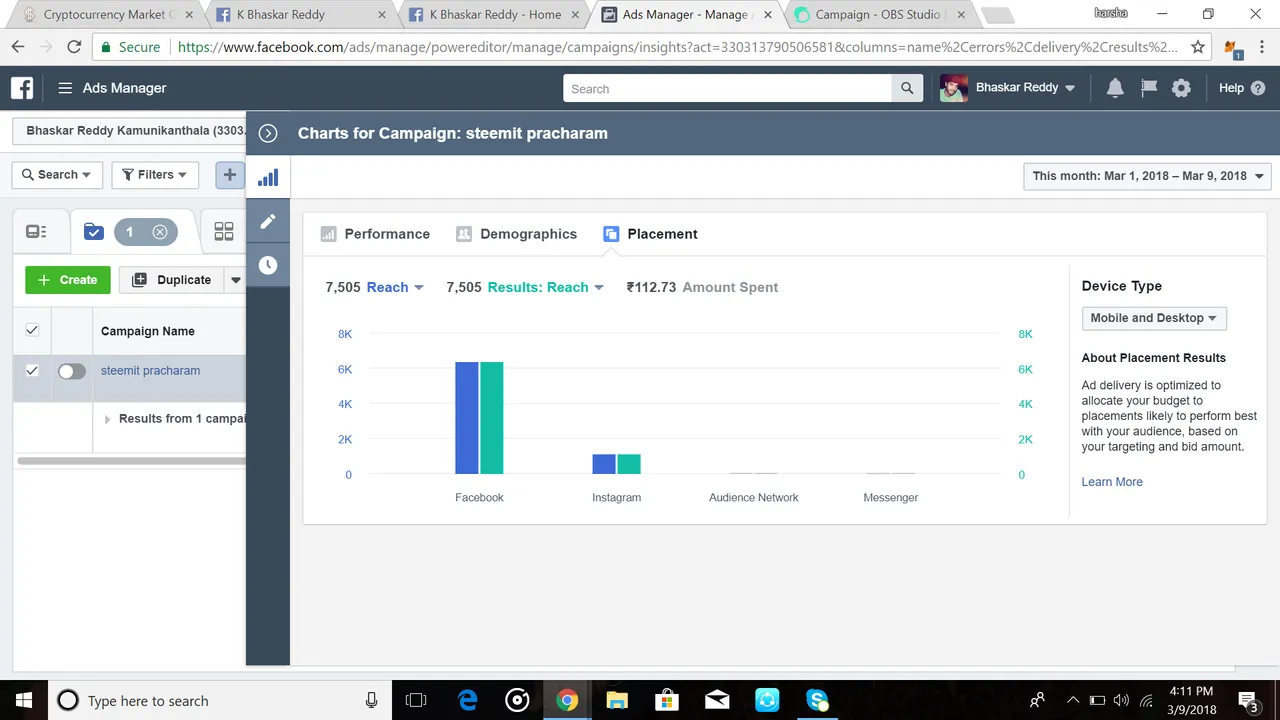Open the pencil edit icon in side panel
The height and width of the screenshot is (720, 1280).
tap(268, 221)
